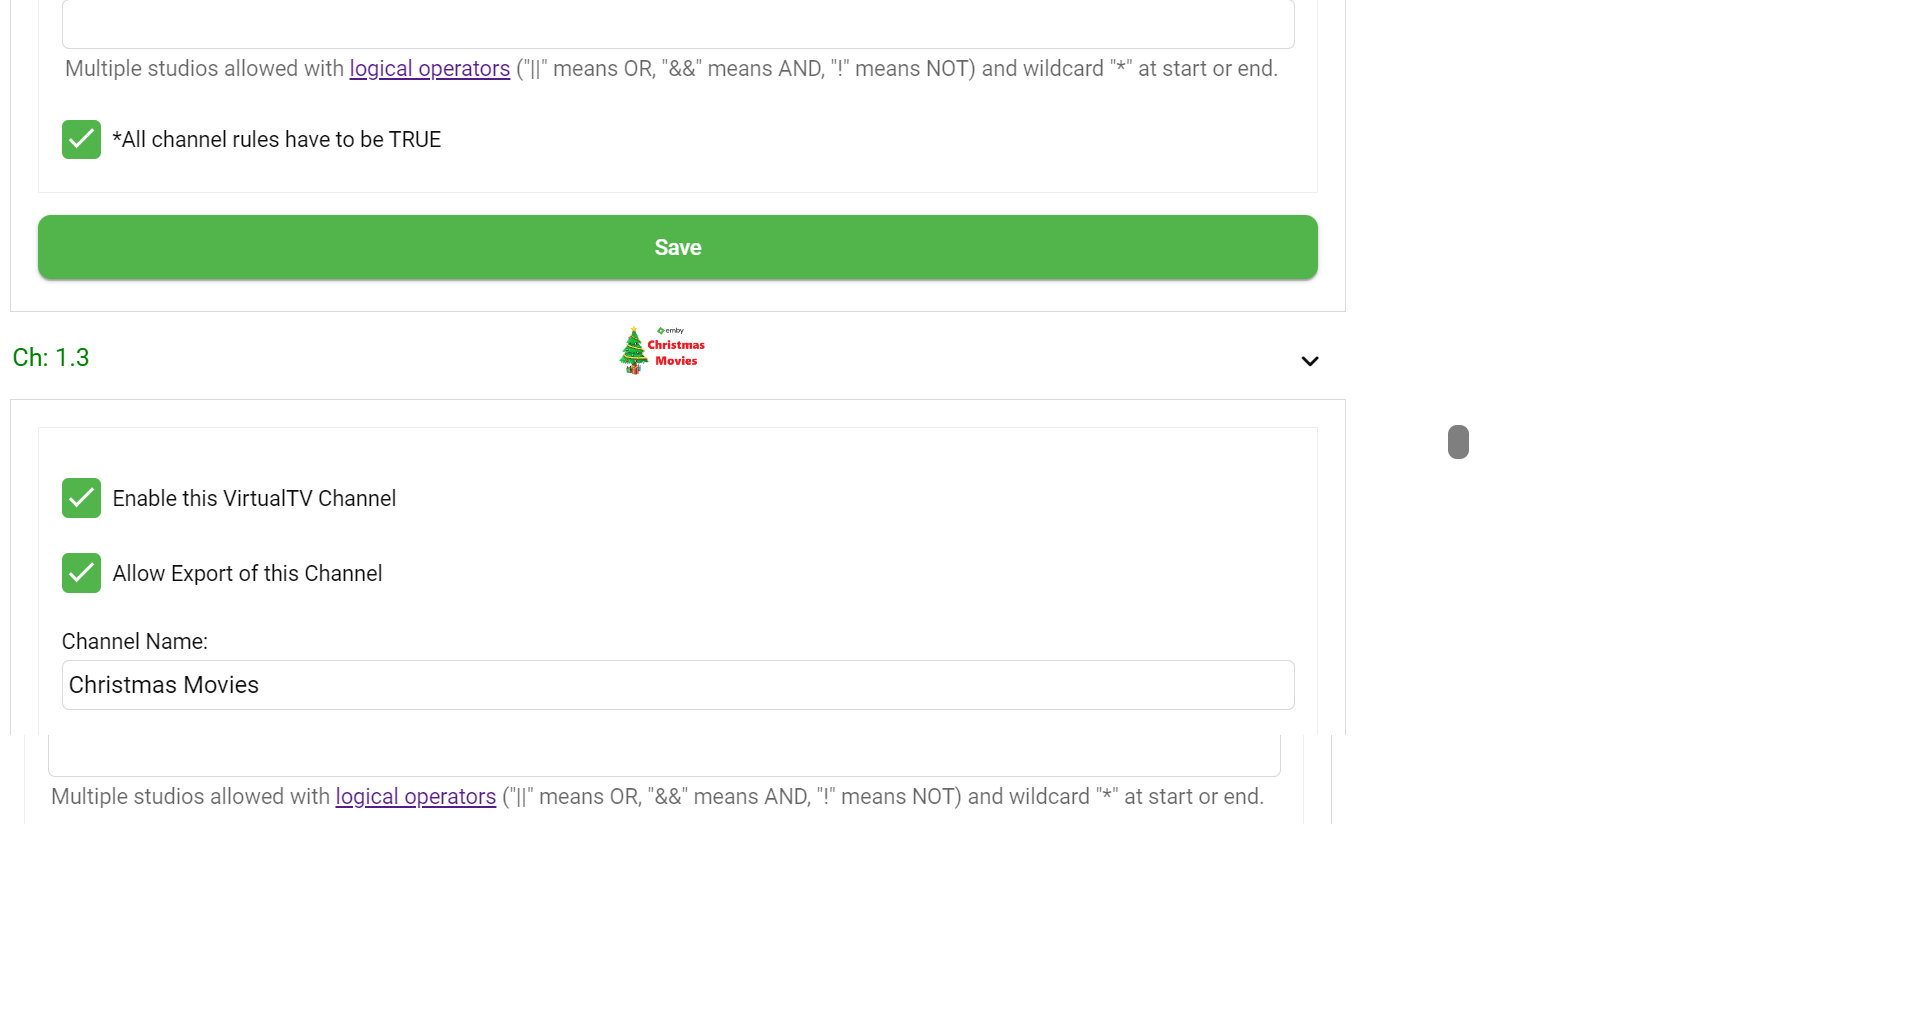The height and width of the screenshot is (1020, 1920).
Task: Click the Ch: 1.3 channel header label
Action: click(x=51, y=358)
